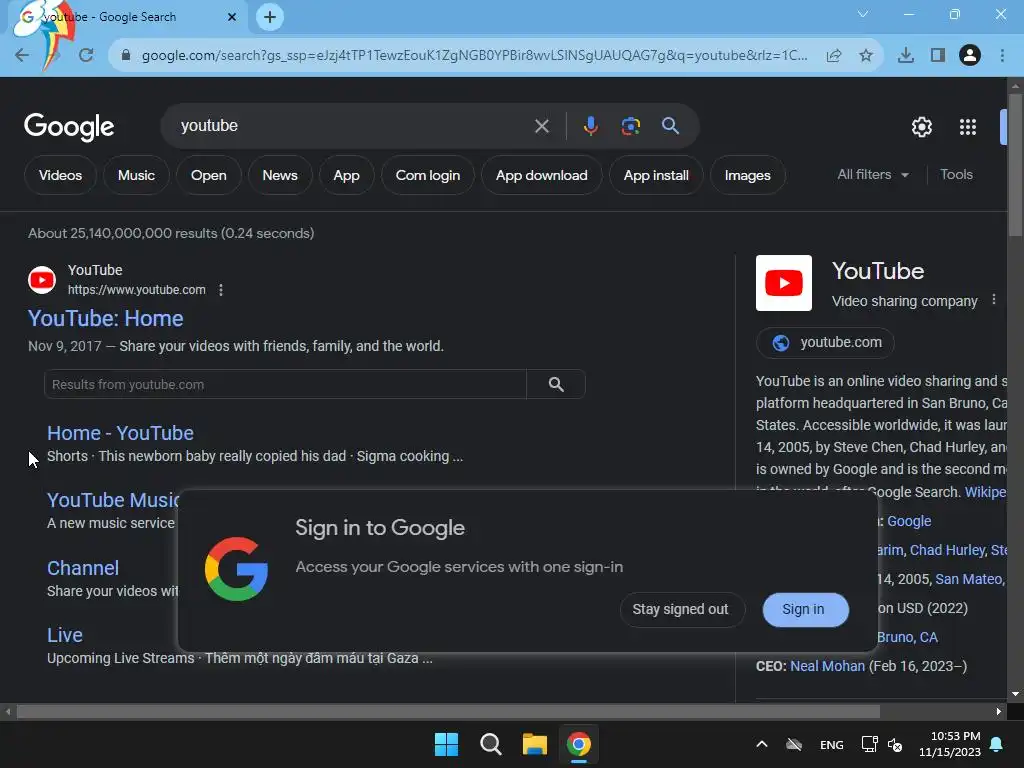The height and width of the screenshot is (768, 1024).
Task: Go to Google home via the logo
Action: tap(69, 127)
